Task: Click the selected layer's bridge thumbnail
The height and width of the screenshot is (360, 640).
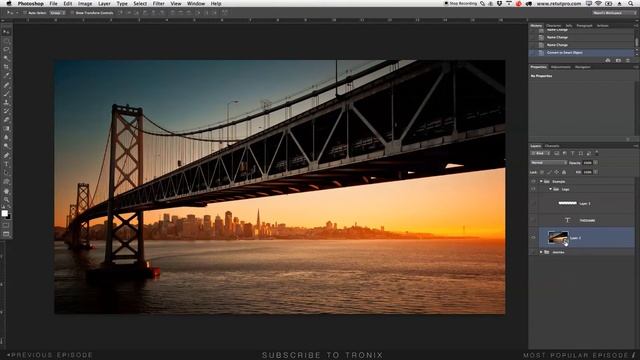Action: click(558, 238)
